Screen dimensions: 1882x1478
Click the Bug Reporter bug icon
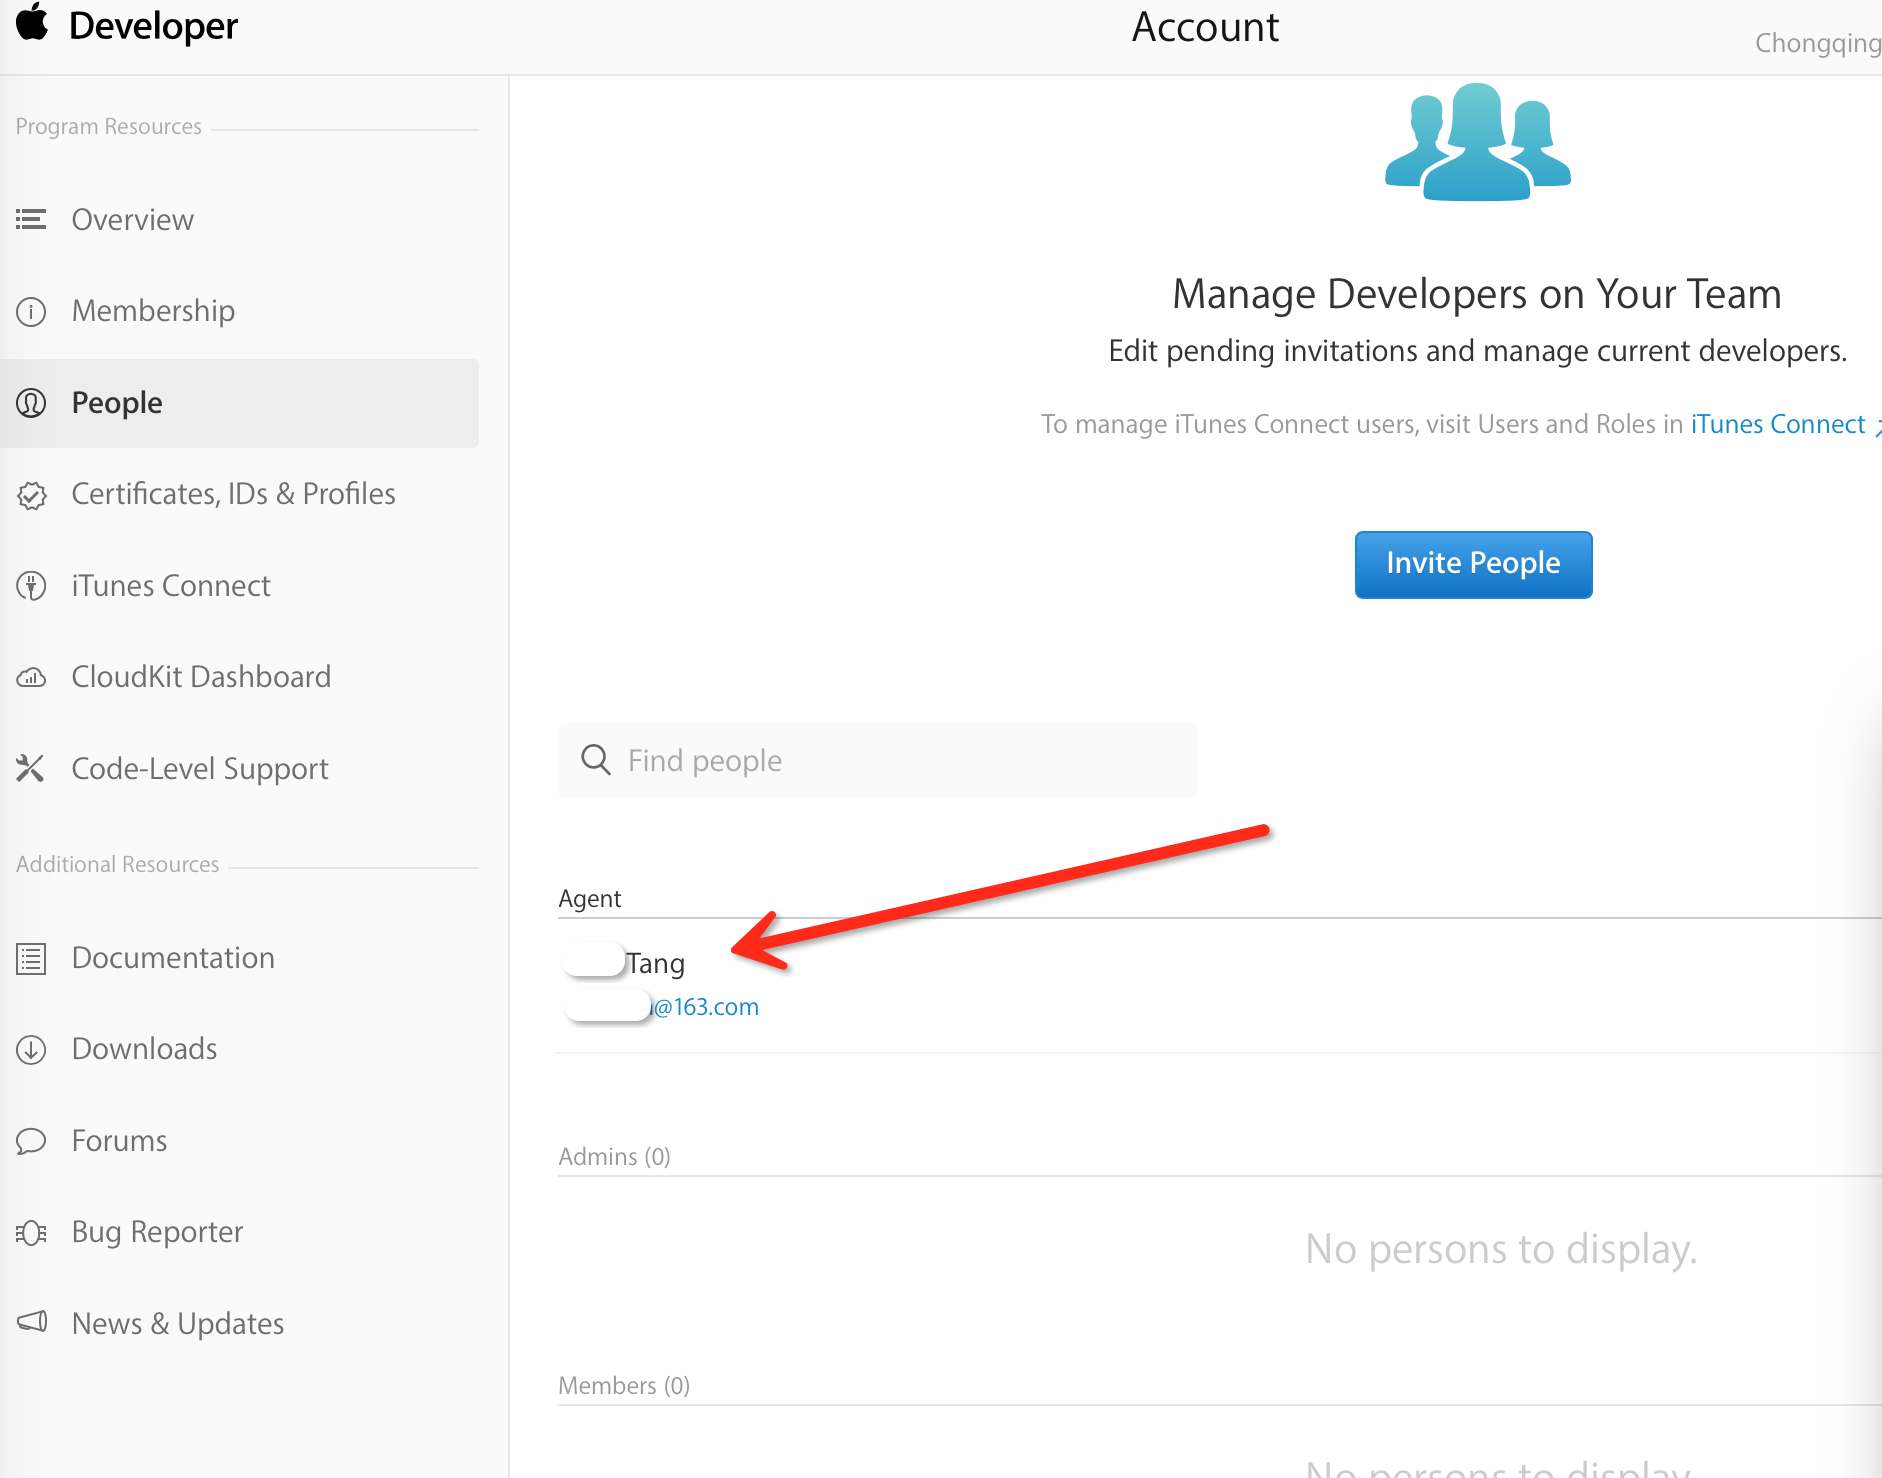[x=31, y=1233]
